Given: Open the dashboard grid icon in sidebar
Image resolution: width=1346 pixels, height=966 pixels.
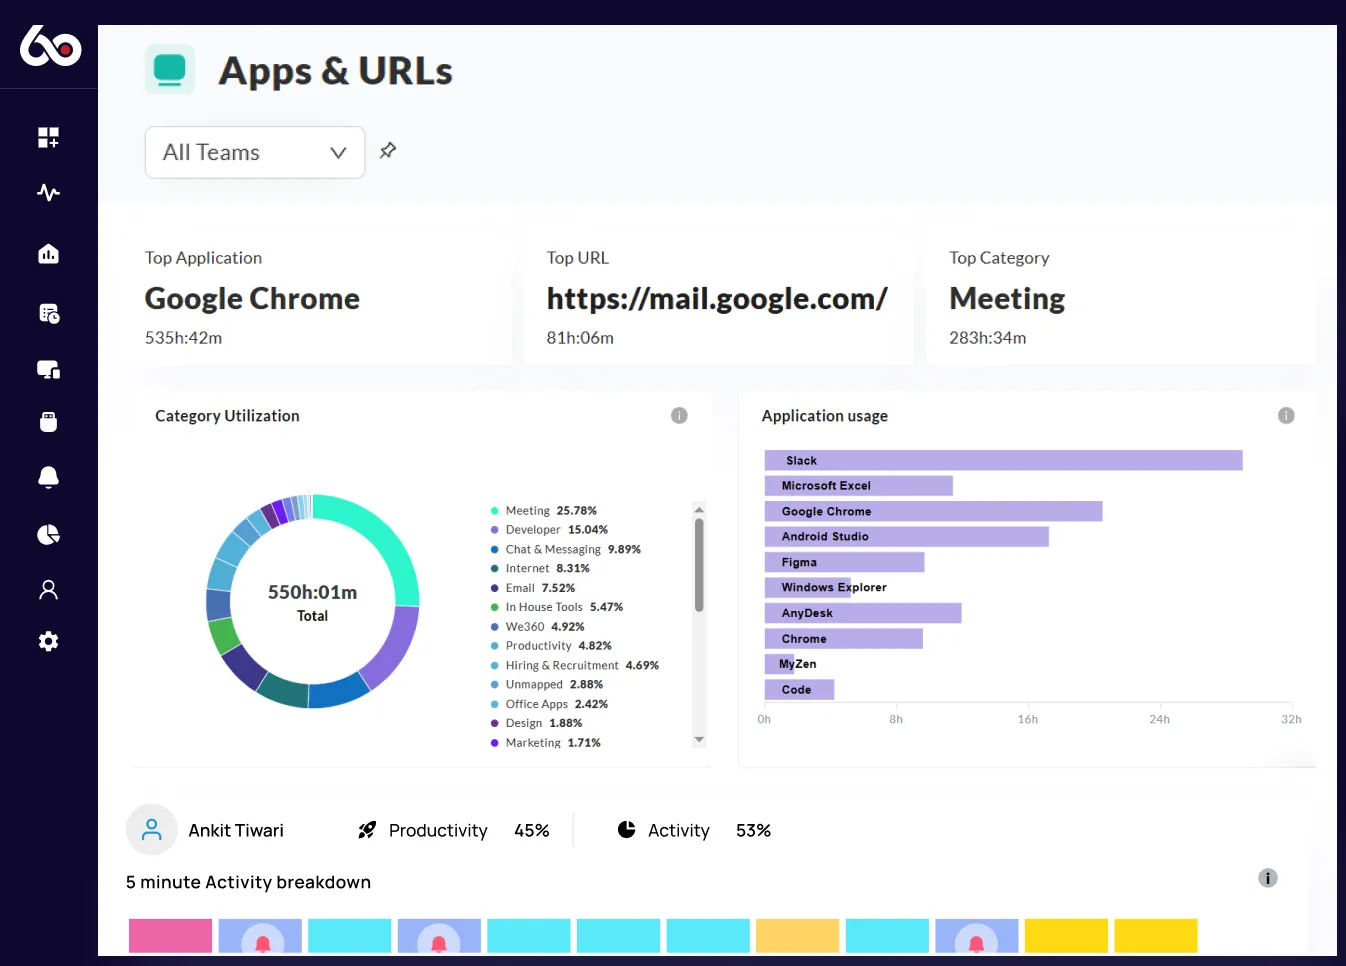Looking at the screenshot, I should point(48,137).
